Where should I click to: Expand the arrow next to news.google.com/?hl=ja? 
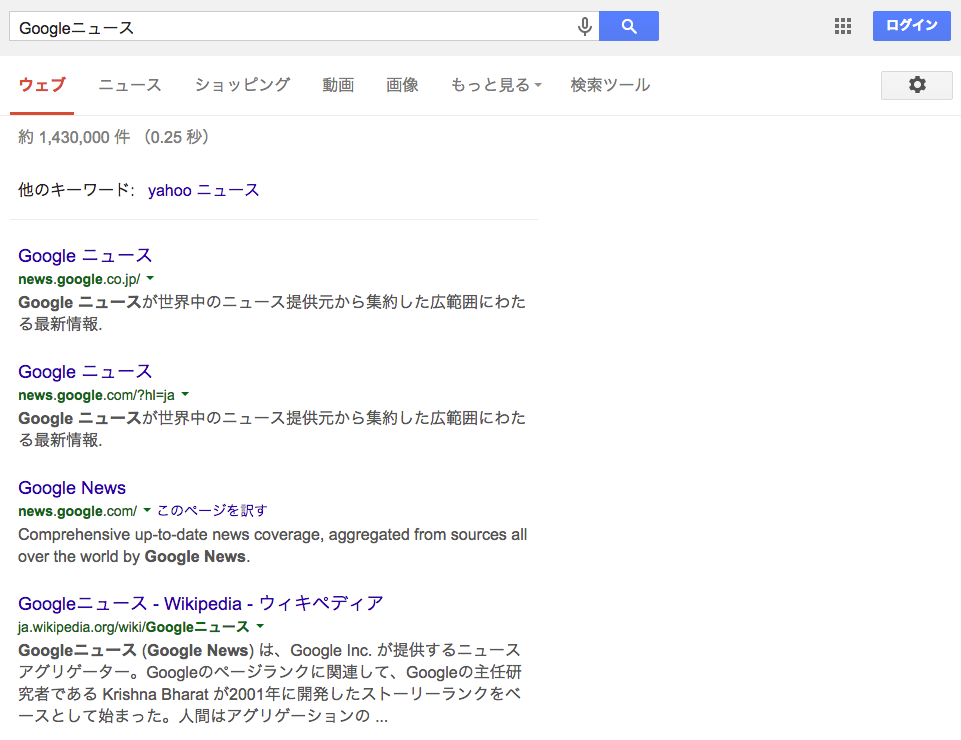click(185, 394)
